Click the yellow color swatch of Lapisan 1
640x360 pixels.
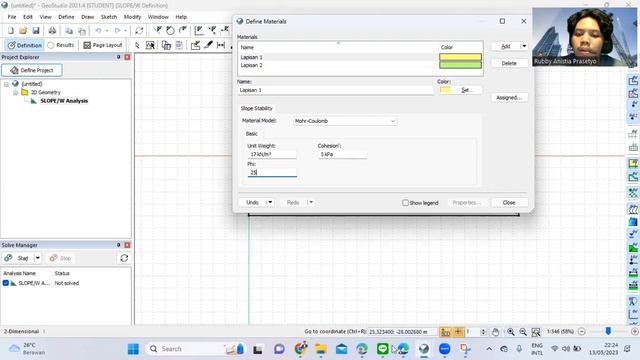click(460, 57)
